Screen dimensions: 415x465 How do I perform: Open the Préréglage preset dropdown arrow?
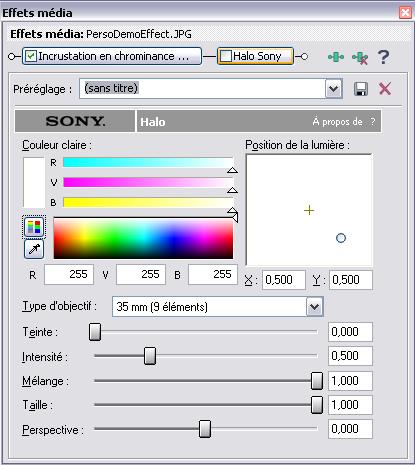(x=333, y=89)
